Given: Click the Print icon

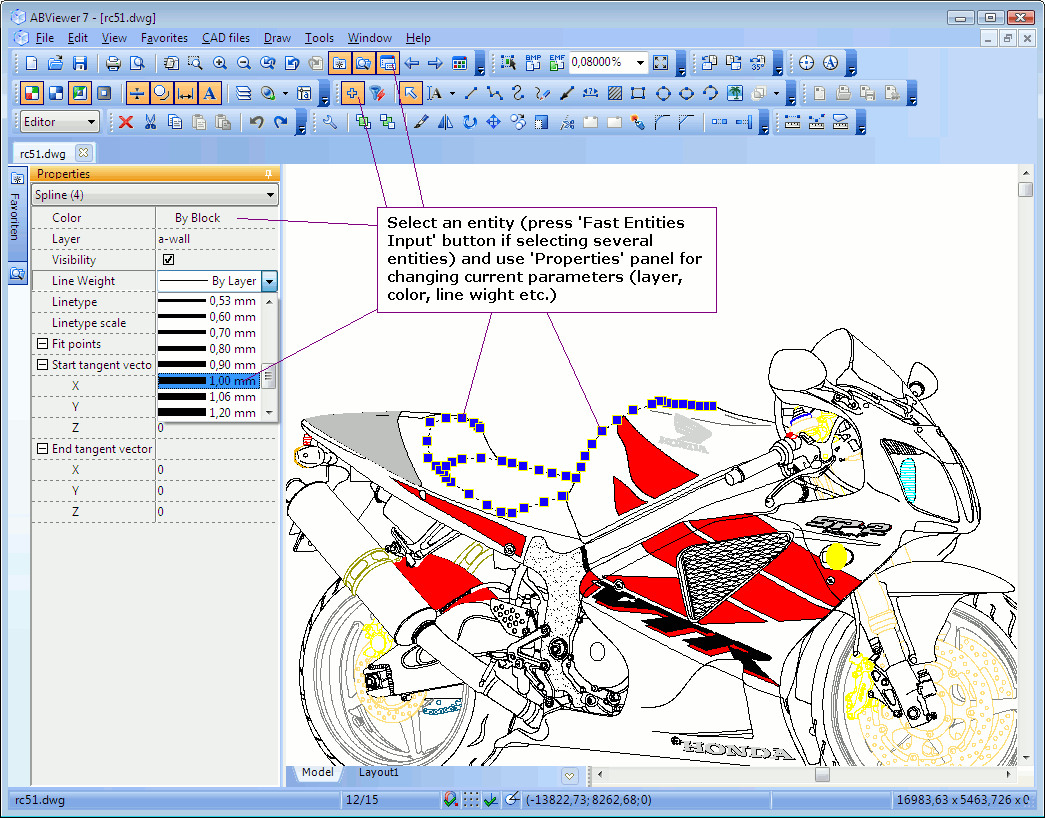Looking at the screenshot, I should (x=113, y=63).
